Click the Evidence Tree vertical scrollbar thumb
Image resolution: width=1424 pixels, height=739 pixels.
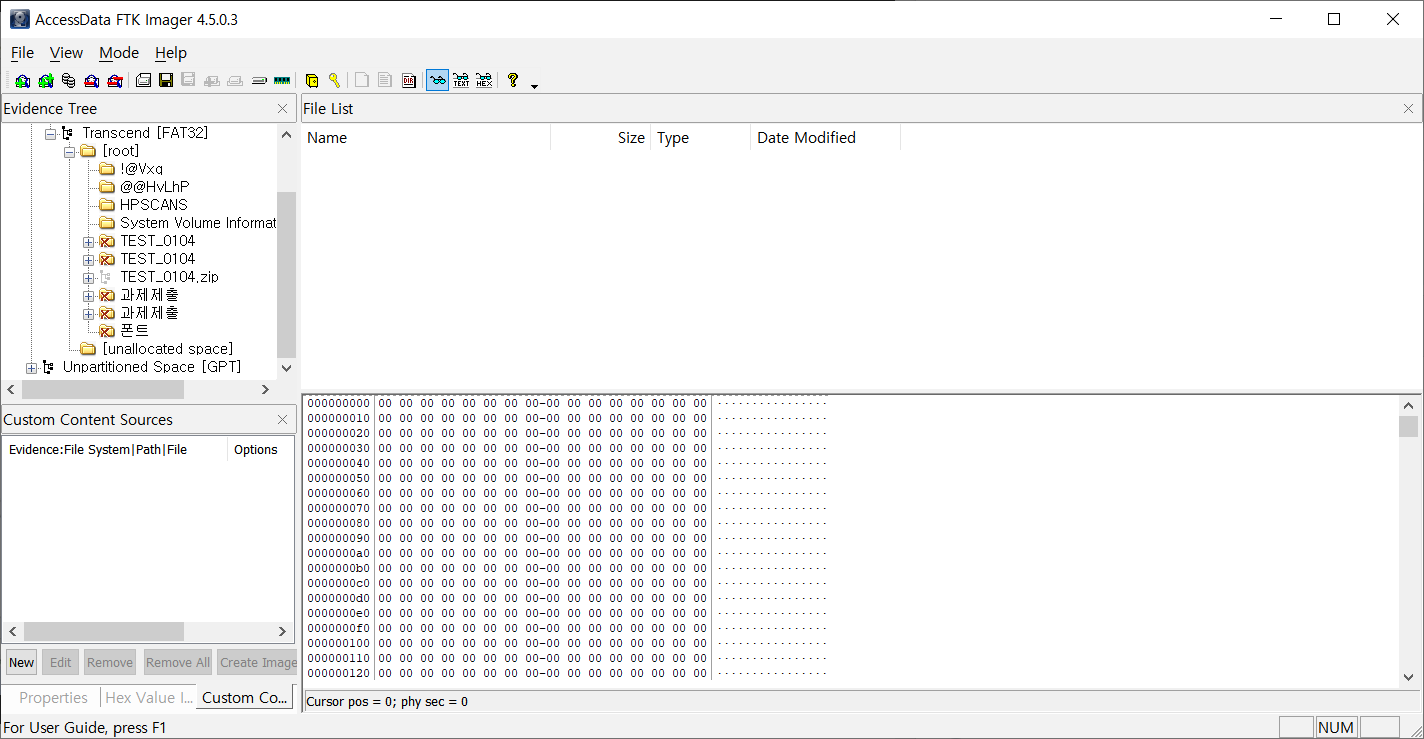click(287, 274)
